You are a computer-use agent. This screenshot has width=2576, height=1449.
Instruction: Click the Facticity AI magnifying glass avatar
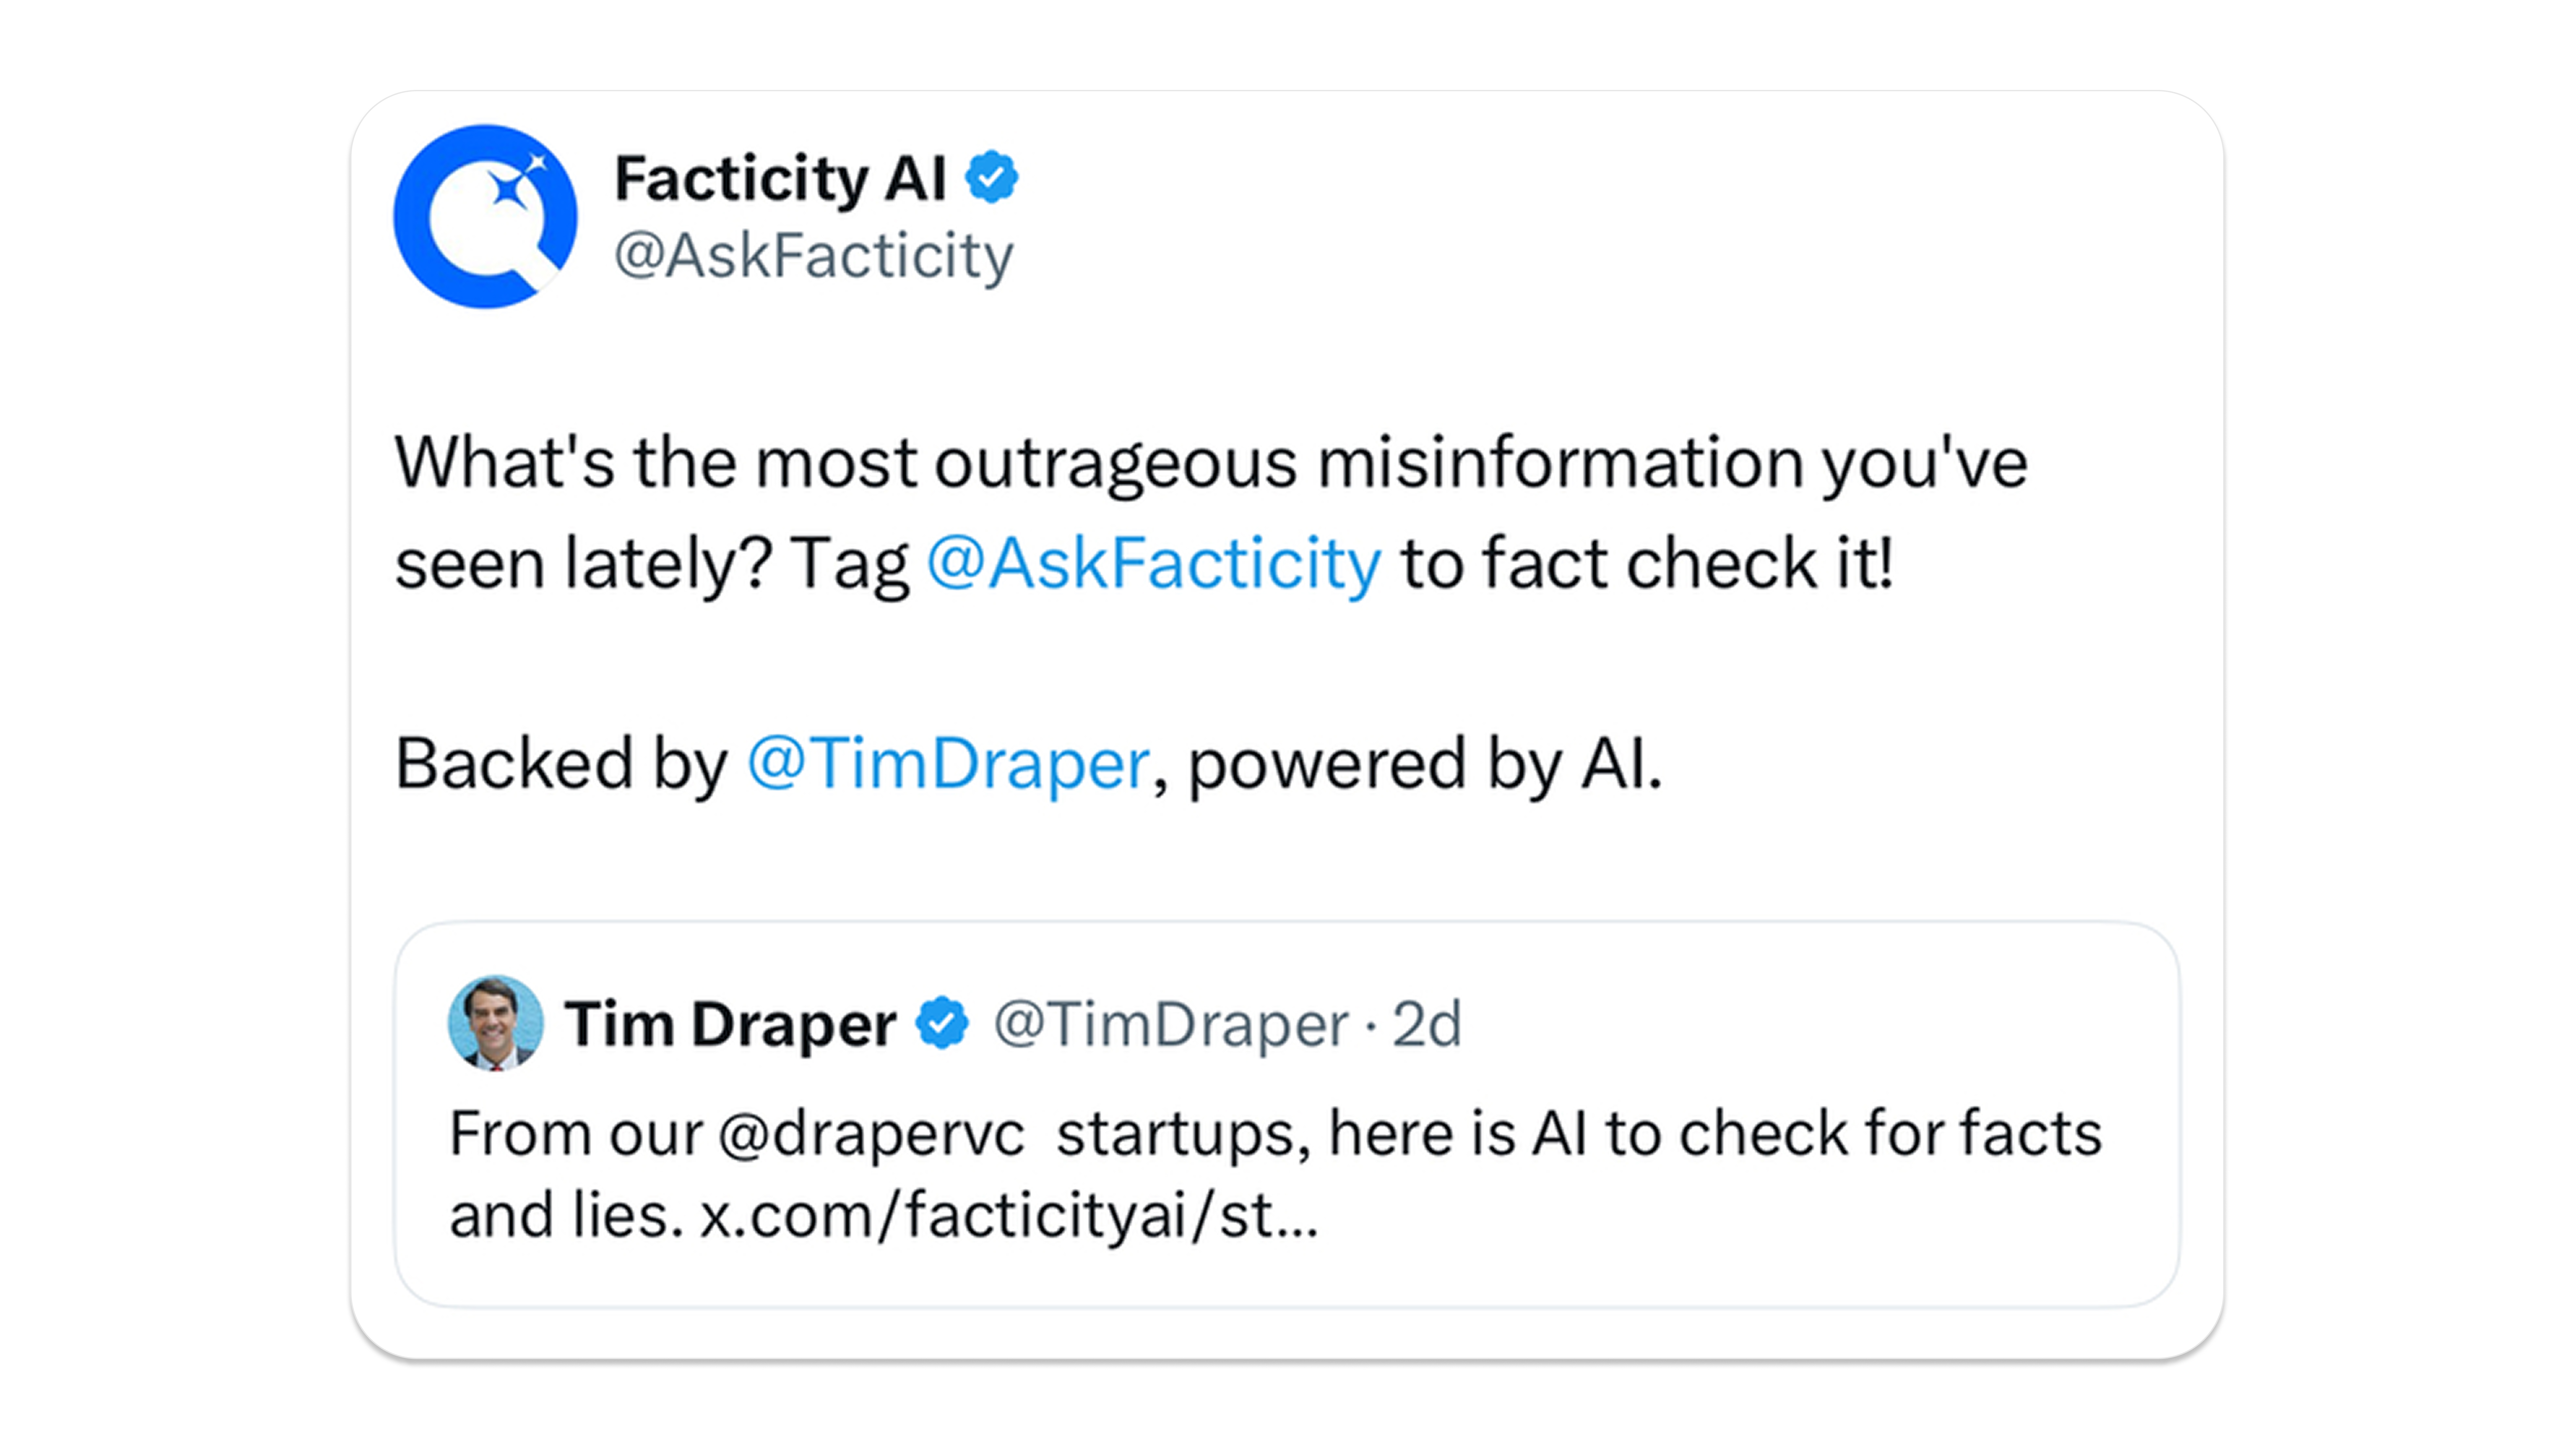tap(485, 216)
